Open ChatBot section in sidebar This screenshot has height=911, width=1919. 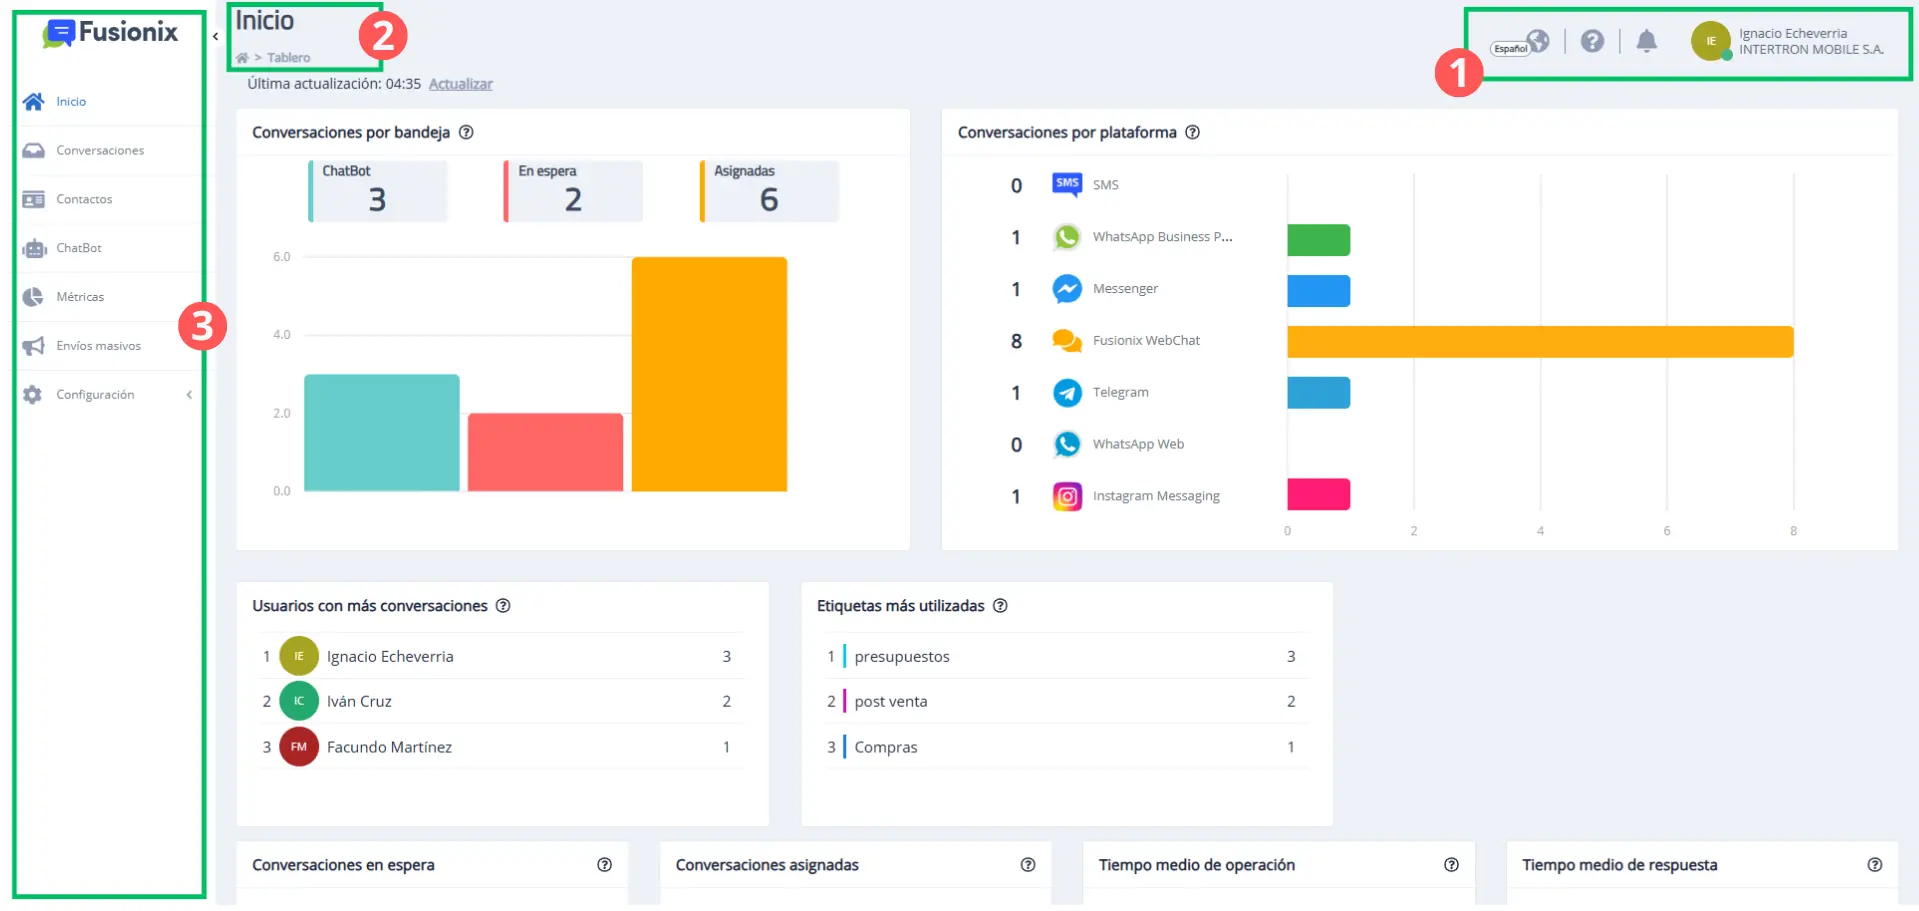pos(79,248)
